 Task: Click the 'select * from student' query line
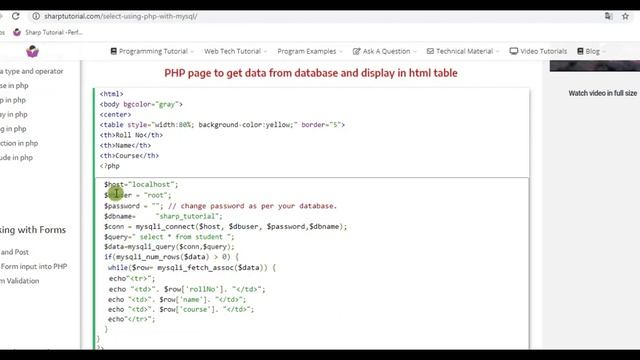point(169,237)
